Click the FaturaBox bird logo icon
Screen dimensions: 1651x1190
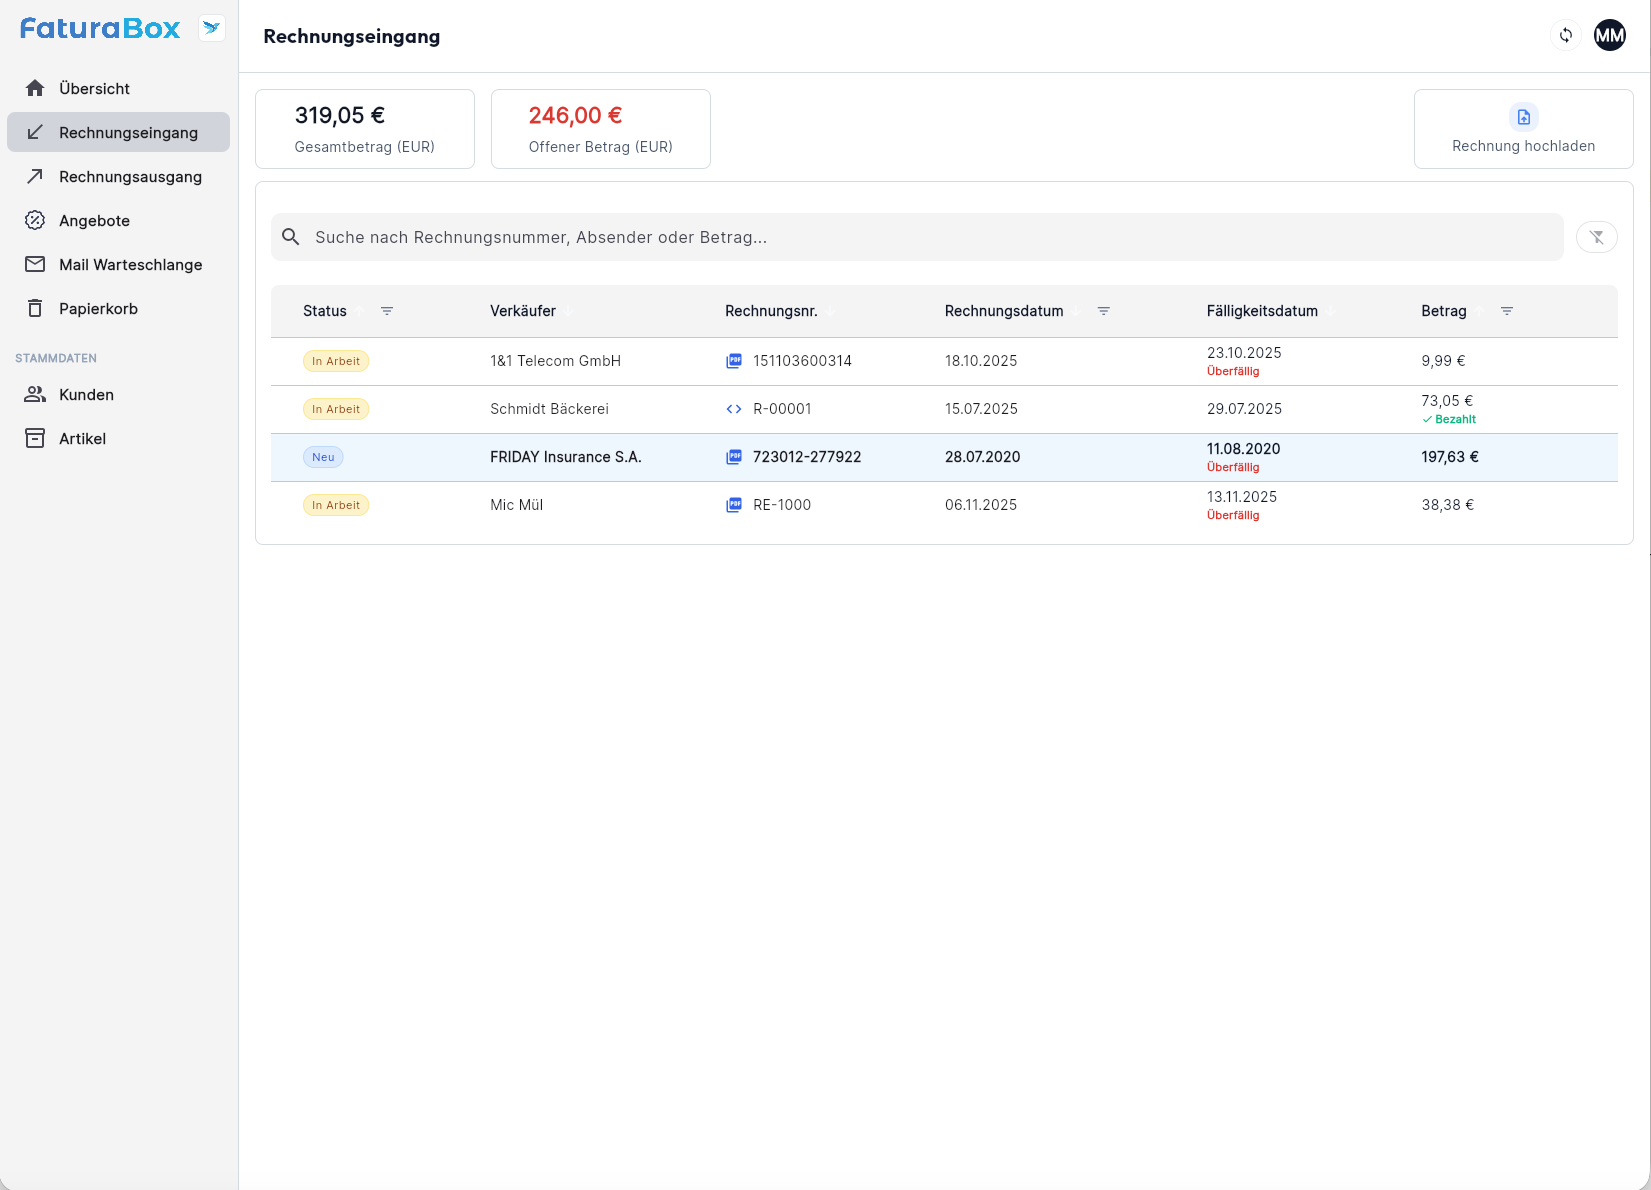pyautogui.click(x=211, y=28)
